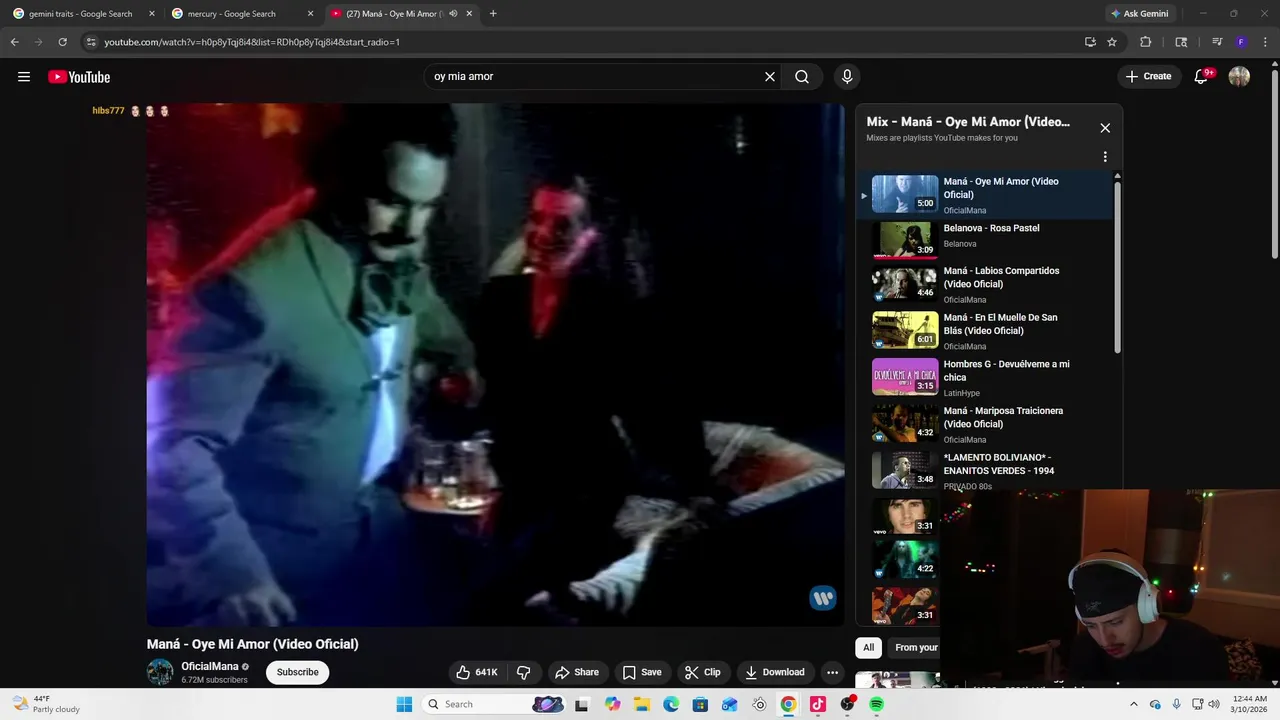Open Chrome extensions puzzle icon
The width and height of the screenshot is (1280, 720).
coord(1146,42)
